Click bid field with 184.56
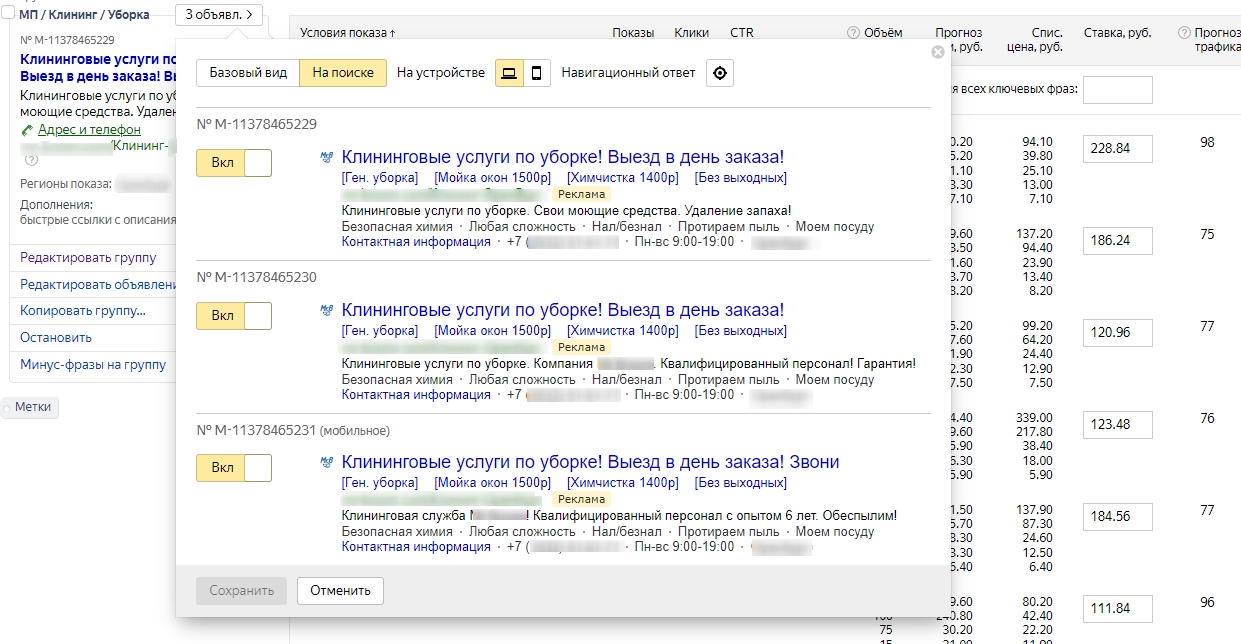 pyautogui.click(x=1117, y=516)
